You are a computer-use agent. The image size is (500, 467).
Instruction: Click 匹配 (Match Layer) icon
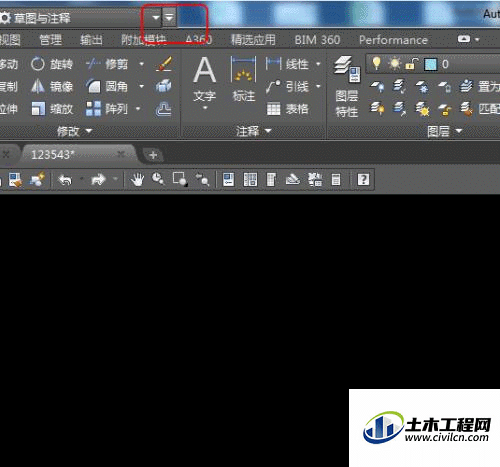click(479, 109)
